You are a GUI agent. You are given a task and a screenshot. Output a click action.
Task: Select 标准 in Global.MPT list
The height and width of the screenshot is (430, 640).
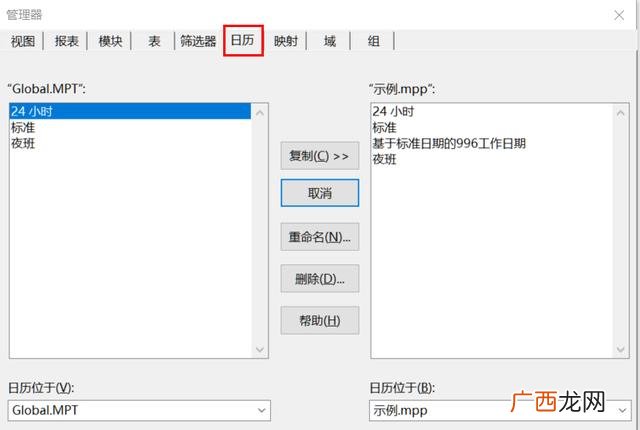pyautogui.click(x=130, y=127)
